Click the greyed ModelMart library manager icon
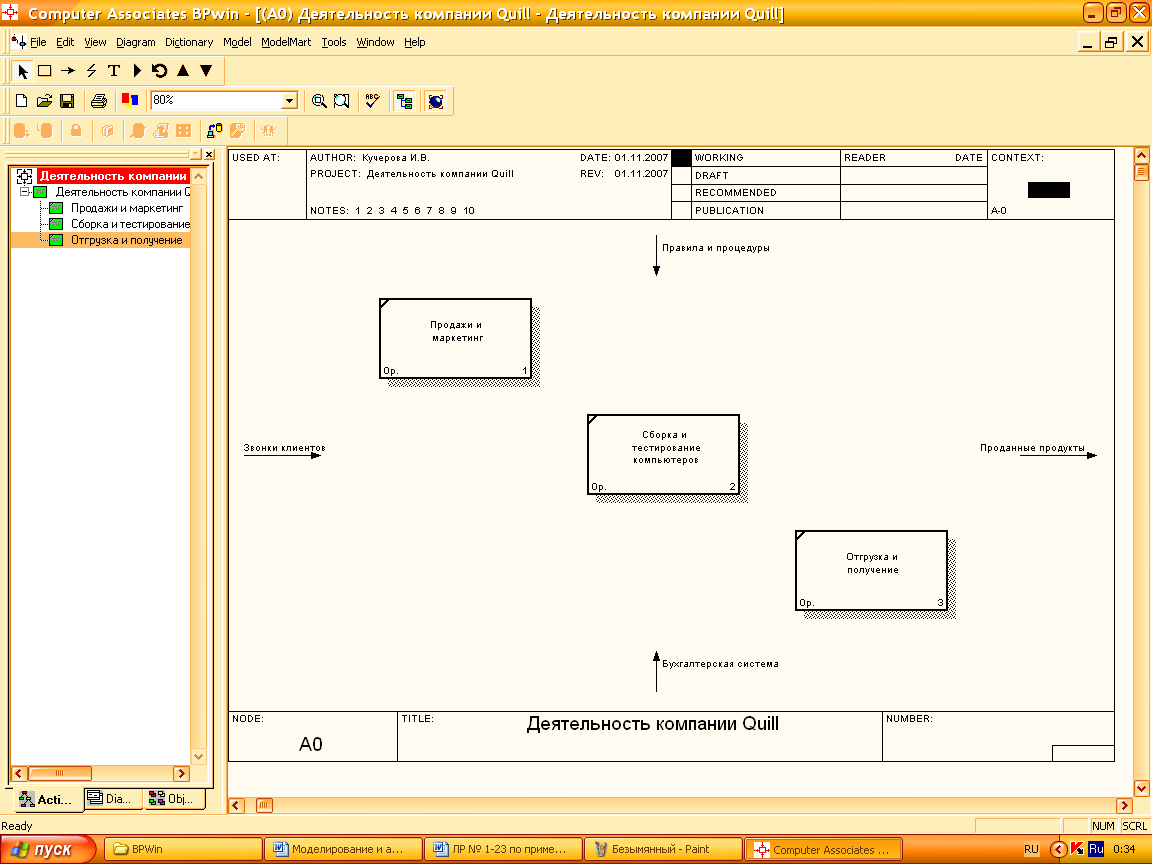This screenshot has height=864, width=1152. click(x=107, y=131)
